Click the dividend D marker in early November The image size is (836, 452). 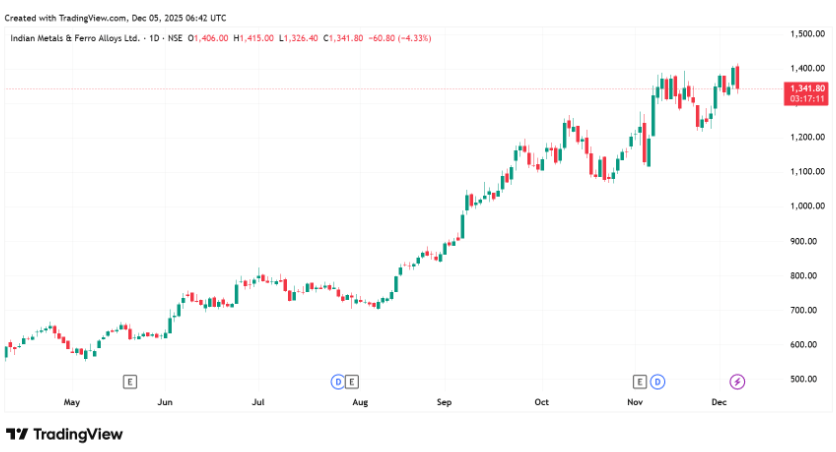click(657, 381)
